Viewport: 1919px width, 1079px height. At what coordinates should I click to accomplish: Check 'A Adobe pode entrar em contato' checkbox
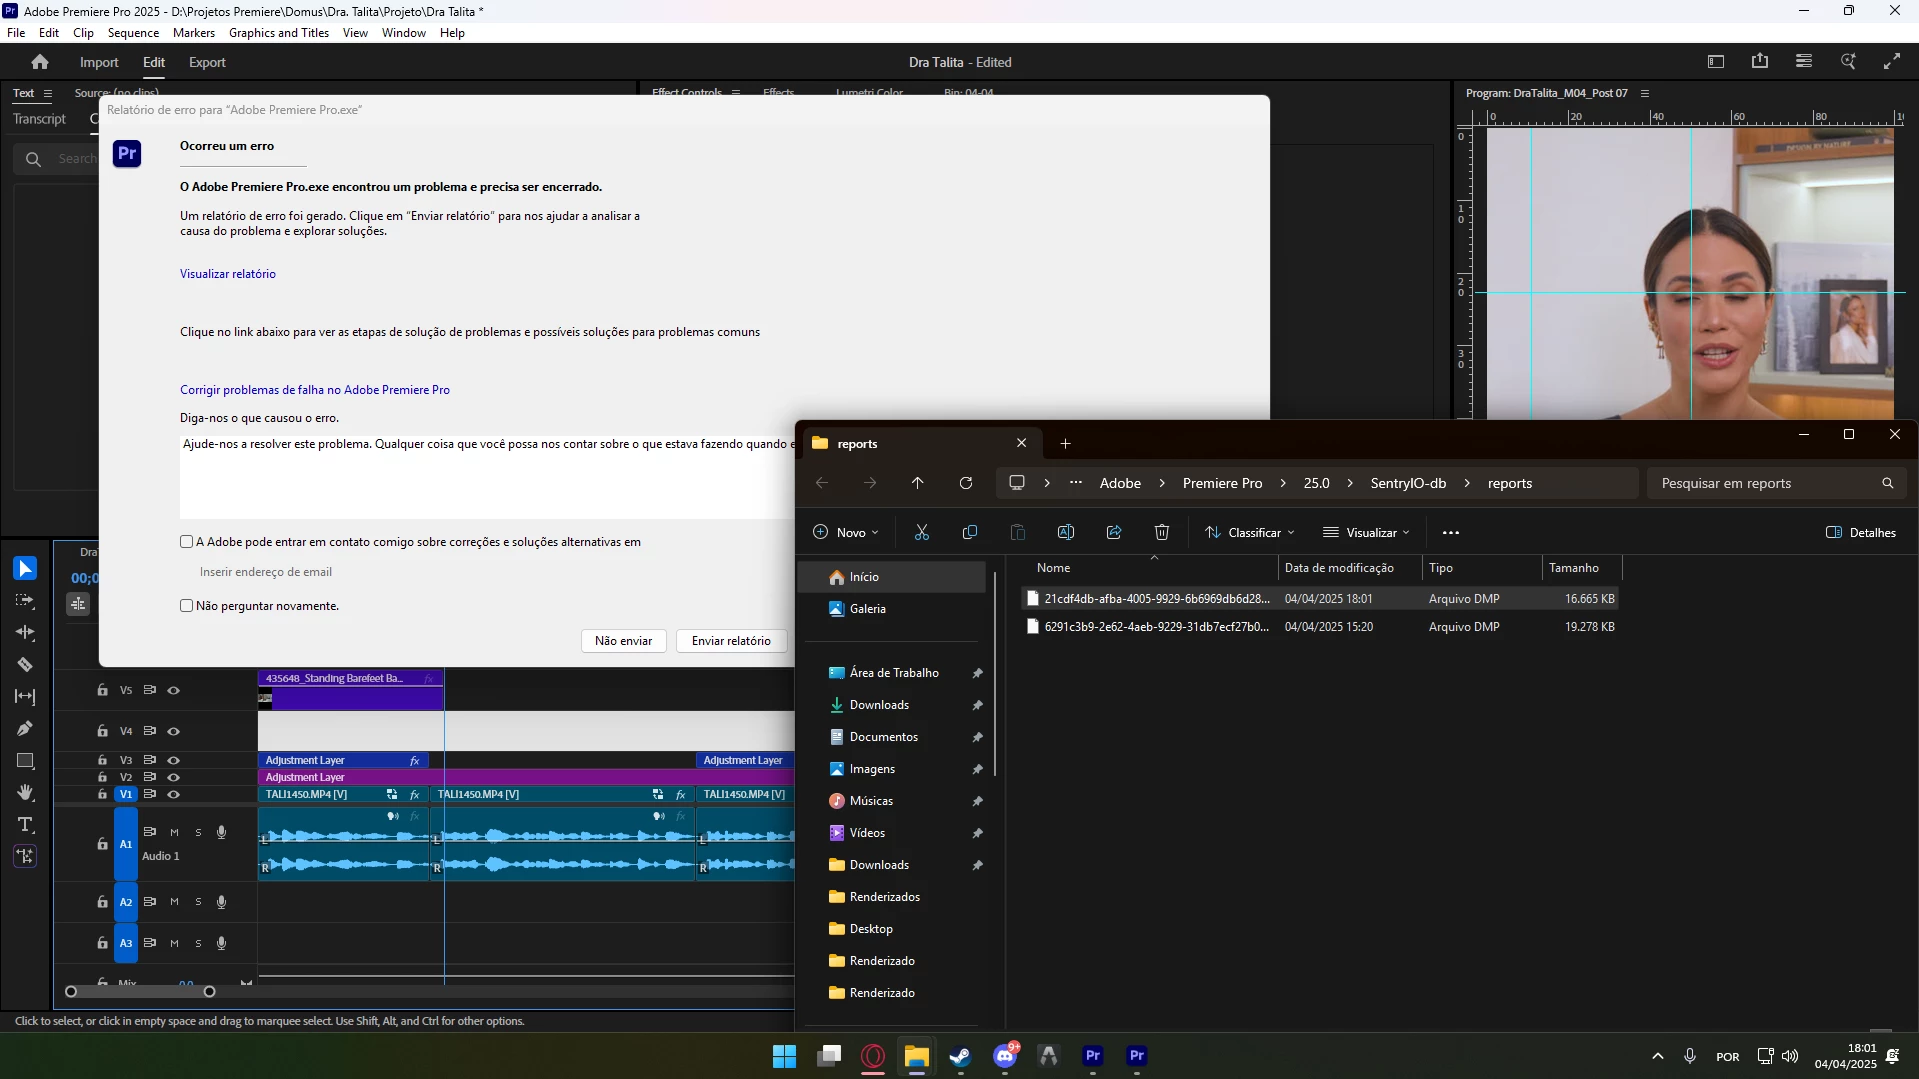(x=186, y=542)
